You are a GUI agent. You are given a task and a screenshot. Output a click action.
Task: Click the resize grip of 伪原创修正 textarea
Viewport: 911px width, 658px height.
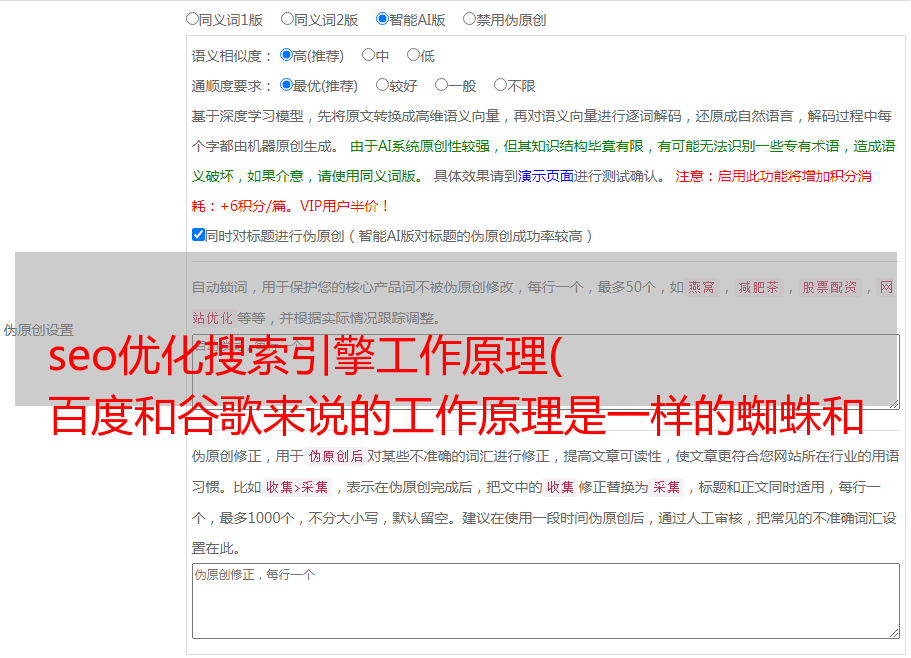[894, 633]
